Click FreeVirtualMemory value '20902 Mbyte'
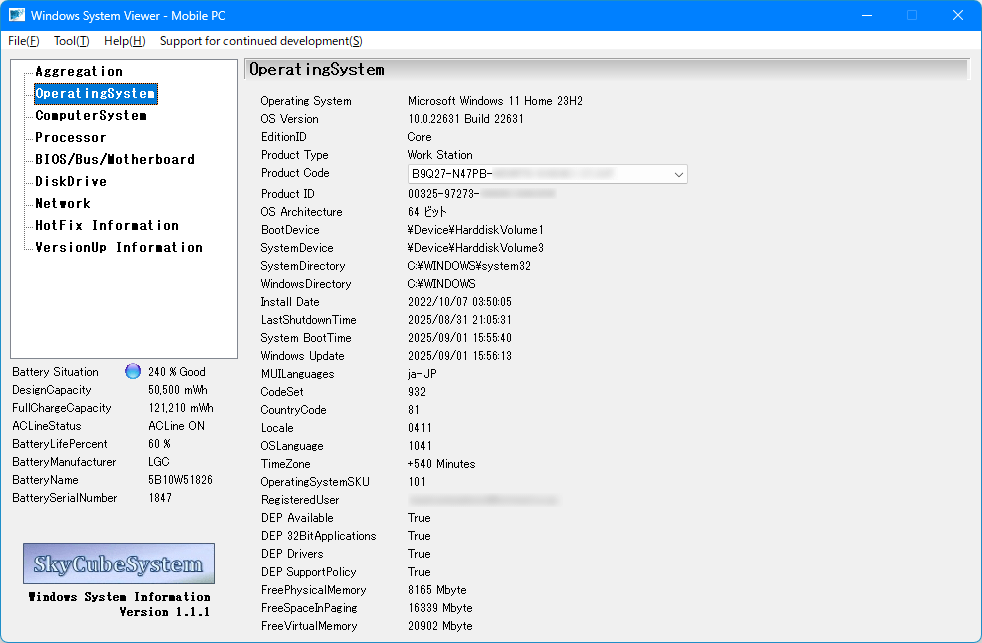The height and width of the screenshot is (643, 982). tap(440, 626)
